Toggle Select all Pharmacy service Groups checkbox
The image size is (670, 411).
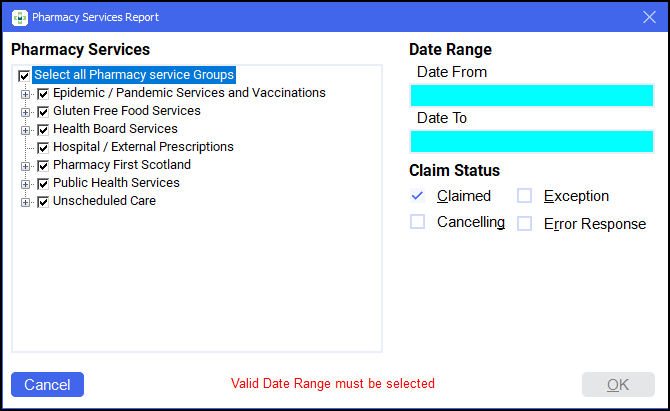(24, 75)
